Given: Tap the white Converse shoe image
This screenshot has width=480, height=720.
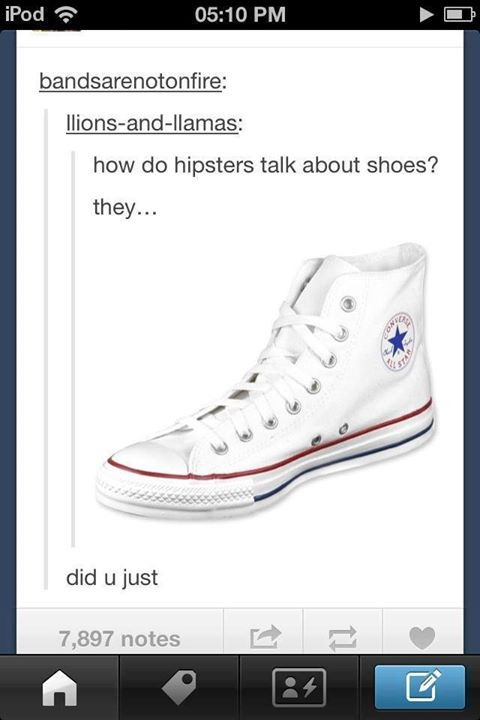Looking at the screenshot, I should [265, 382].
